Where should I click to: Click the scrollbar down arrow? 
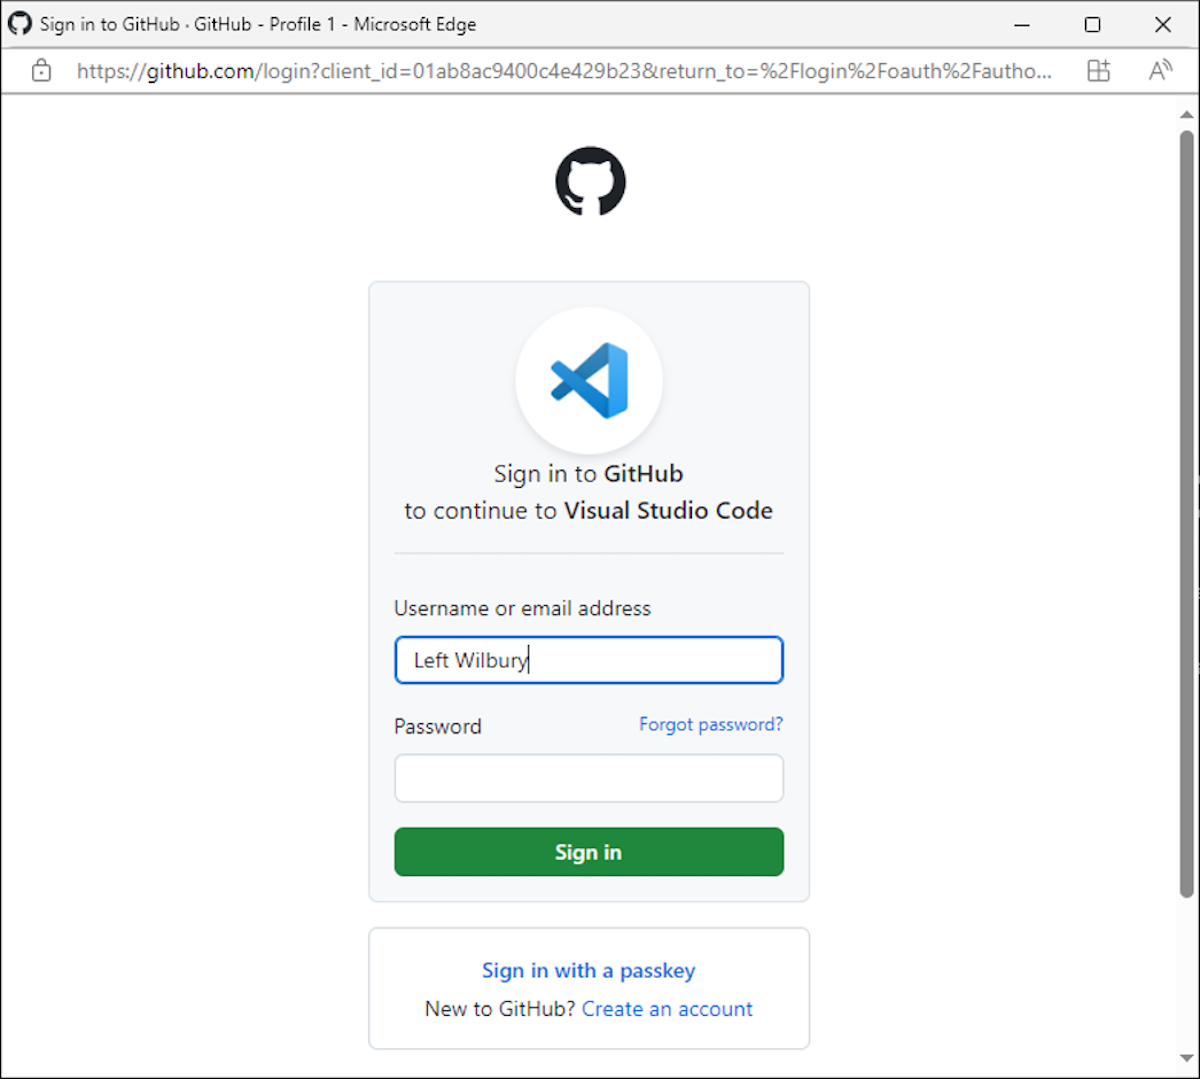pyautogui.click(x=1186, y=1060)
